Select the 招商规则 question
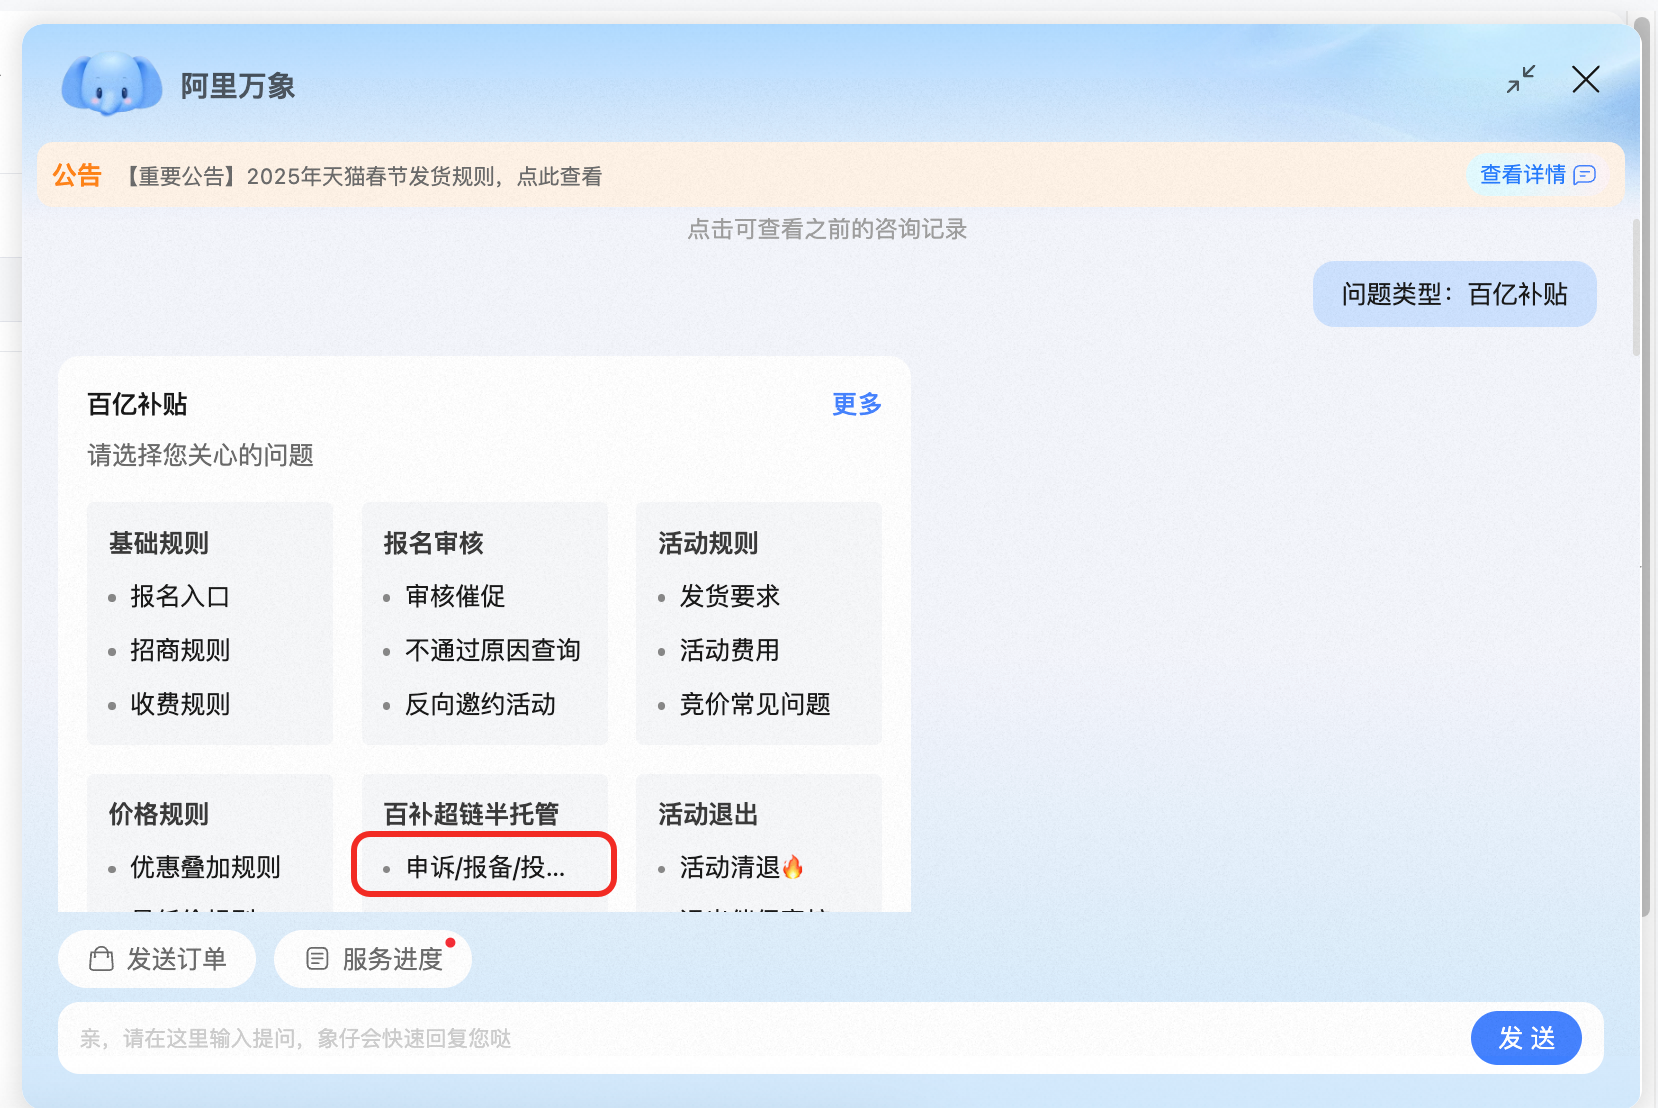This screenshot has width=1658, height=1108. [x=180, y=651]
